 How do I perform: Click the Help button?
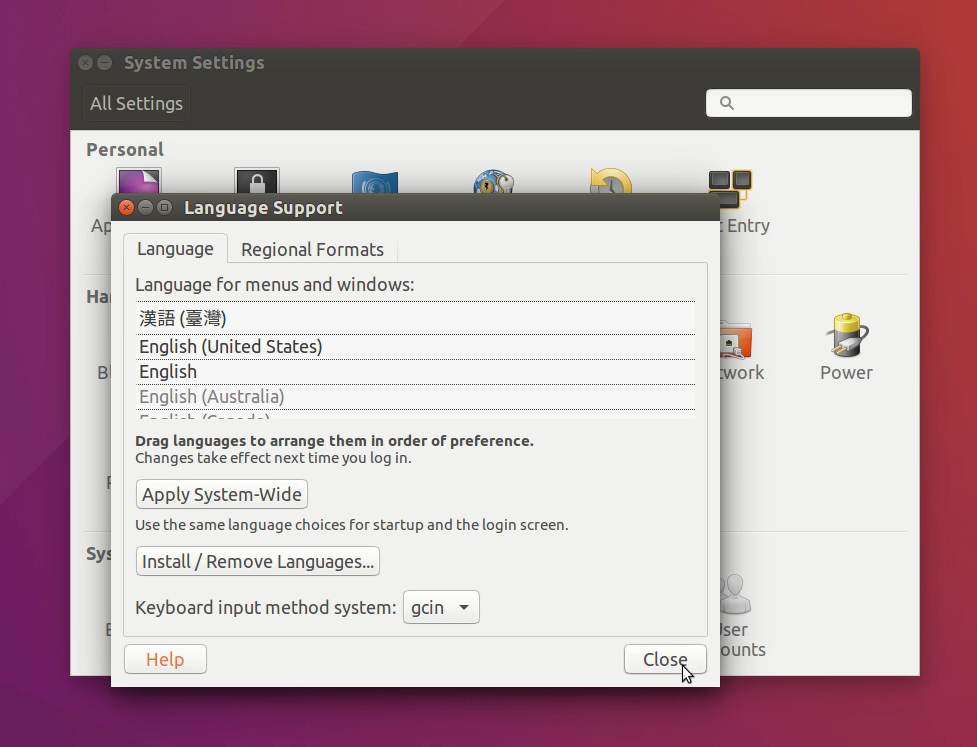click(165, 659)
